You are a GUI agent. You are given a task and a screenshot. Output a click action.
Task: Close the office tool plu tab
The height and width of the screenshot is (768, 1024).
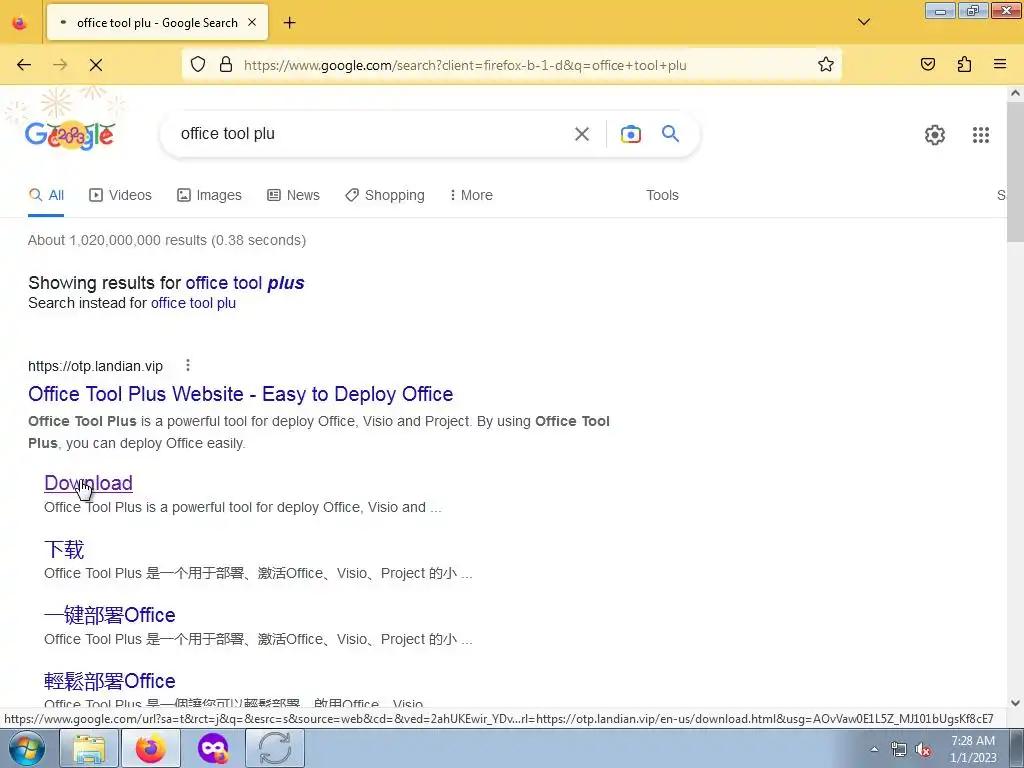point(252,22)
